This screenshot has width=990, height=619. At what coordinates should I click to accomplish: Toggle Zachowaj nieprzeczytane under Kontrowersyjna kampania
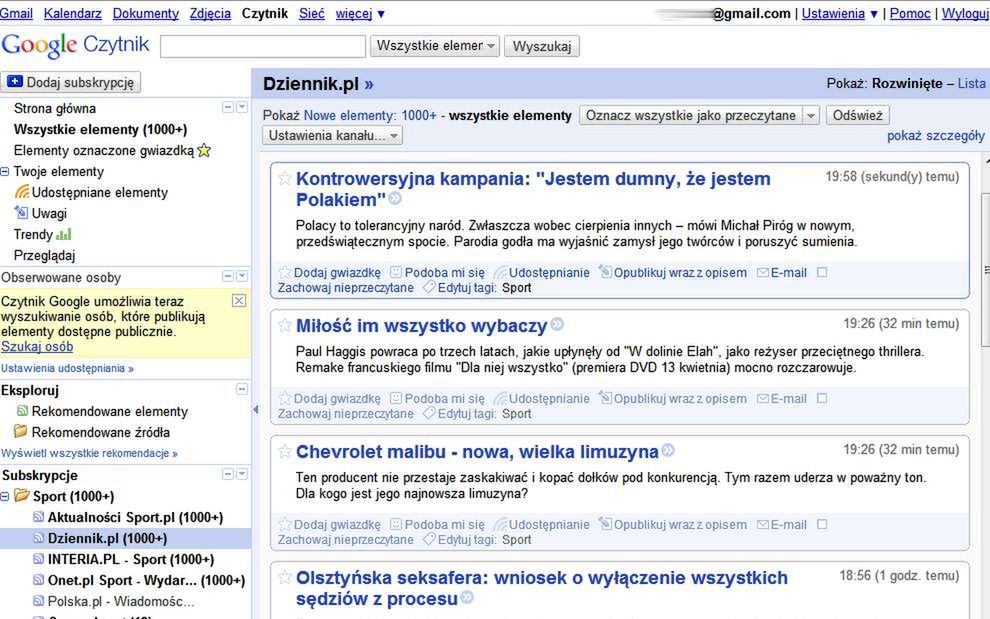pos(345,288)
